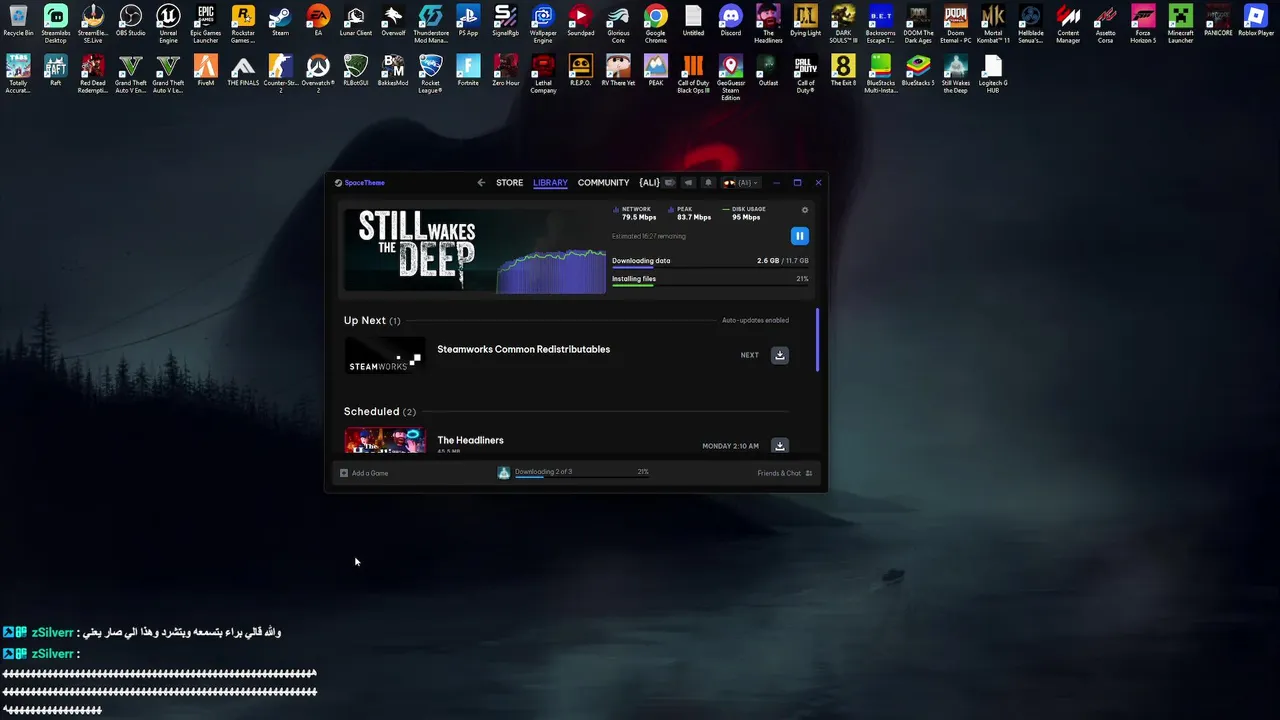Click the Steamworks thumbnail image
The width and height of the screenshot is (1280, 720).
tap(385, 355)
